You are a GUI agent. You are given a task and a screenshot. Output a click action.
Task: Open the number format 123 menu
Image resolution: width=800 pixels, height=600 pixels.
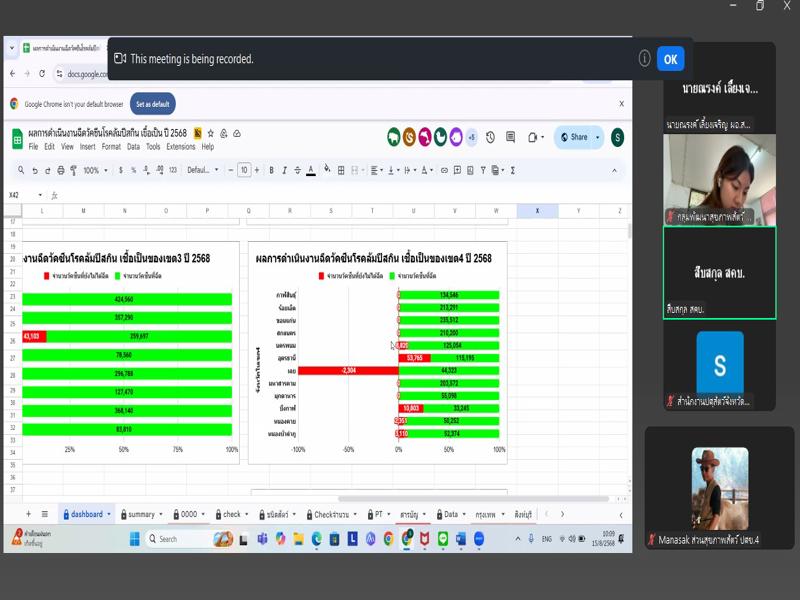(x=173, y=170)
